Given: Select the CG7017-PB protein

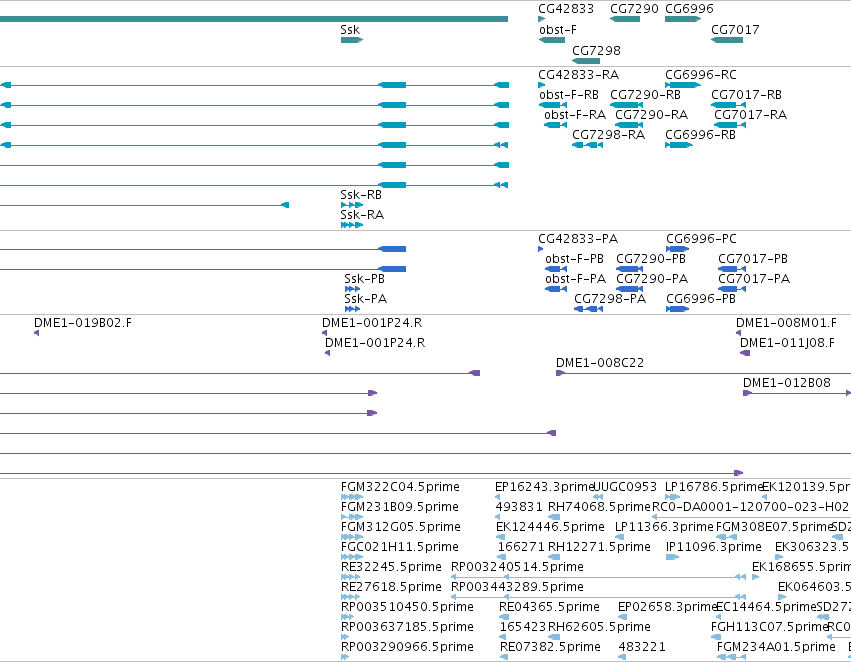Looking at the screenshot, I should [x=732, y=269].
